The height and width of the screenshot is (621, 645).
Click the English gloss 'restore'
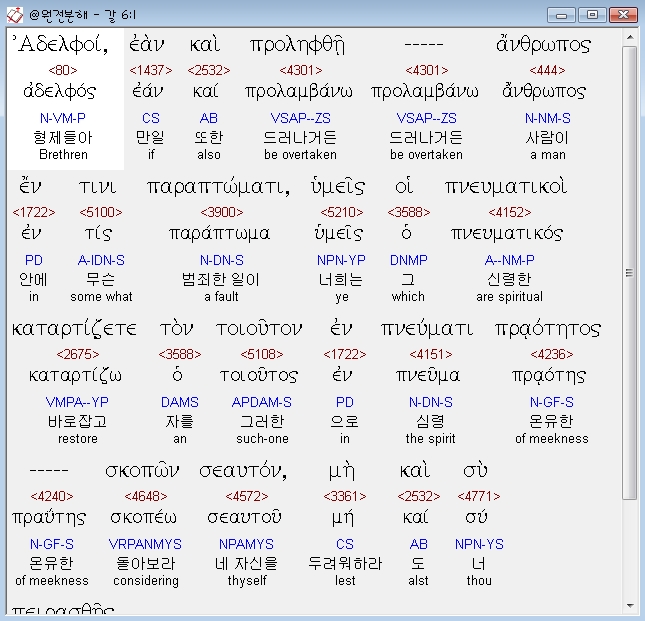point(78,439)
